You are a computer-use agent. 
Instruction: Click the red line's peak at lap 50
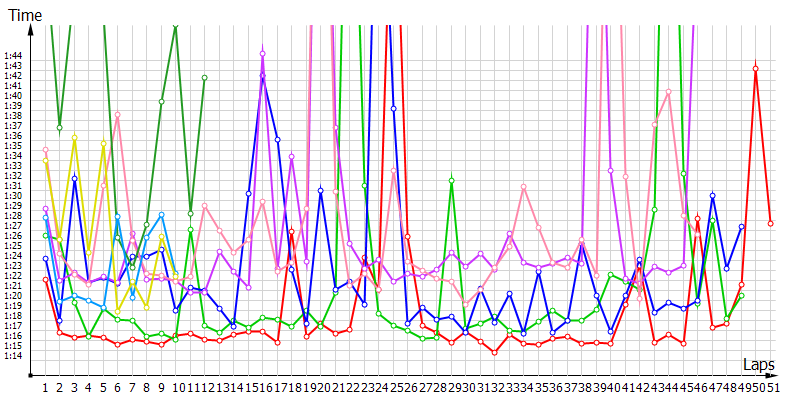coord(756,68)
